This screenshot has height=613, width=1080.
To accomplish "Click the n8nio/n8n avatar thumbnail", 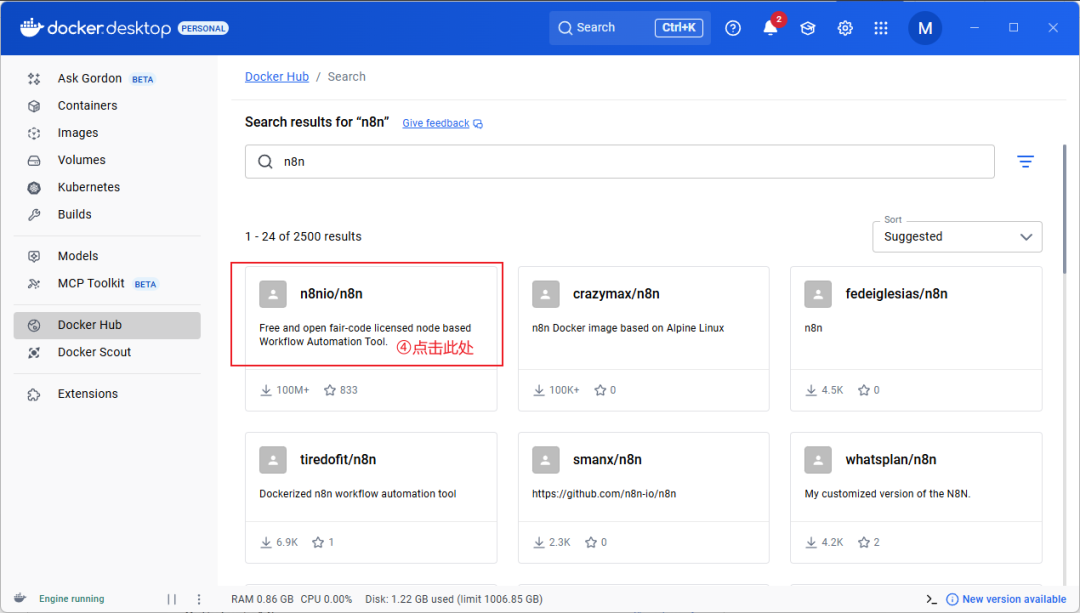I will point(273,294).
